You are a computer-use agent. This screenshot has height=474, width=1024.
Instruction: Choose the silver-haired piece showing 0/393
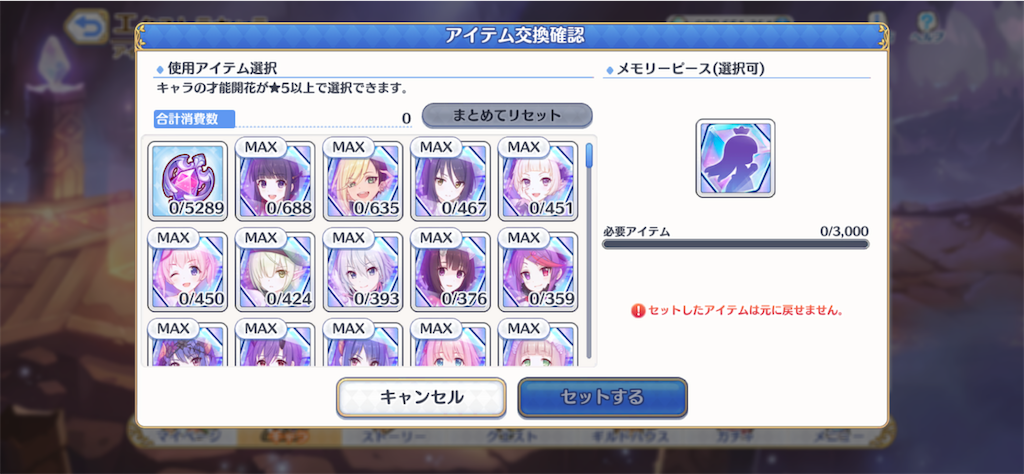tap(362, 272)
